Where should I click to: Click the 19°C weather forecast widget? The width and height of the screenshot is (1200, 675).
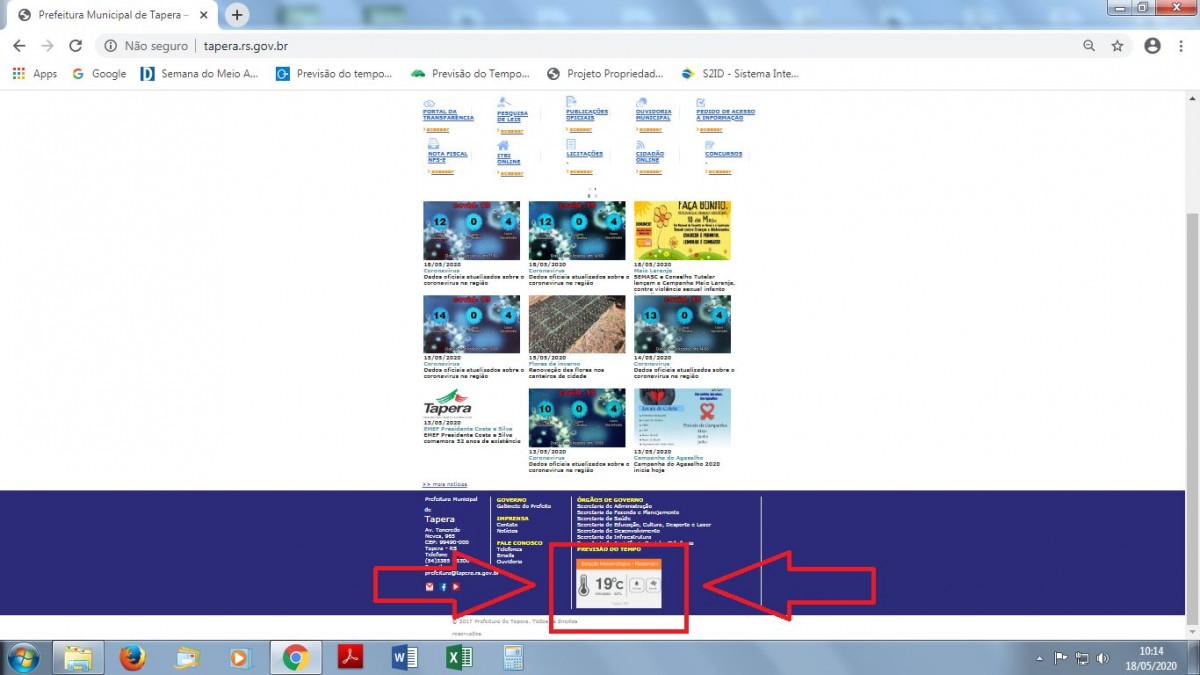click(618, 584)
